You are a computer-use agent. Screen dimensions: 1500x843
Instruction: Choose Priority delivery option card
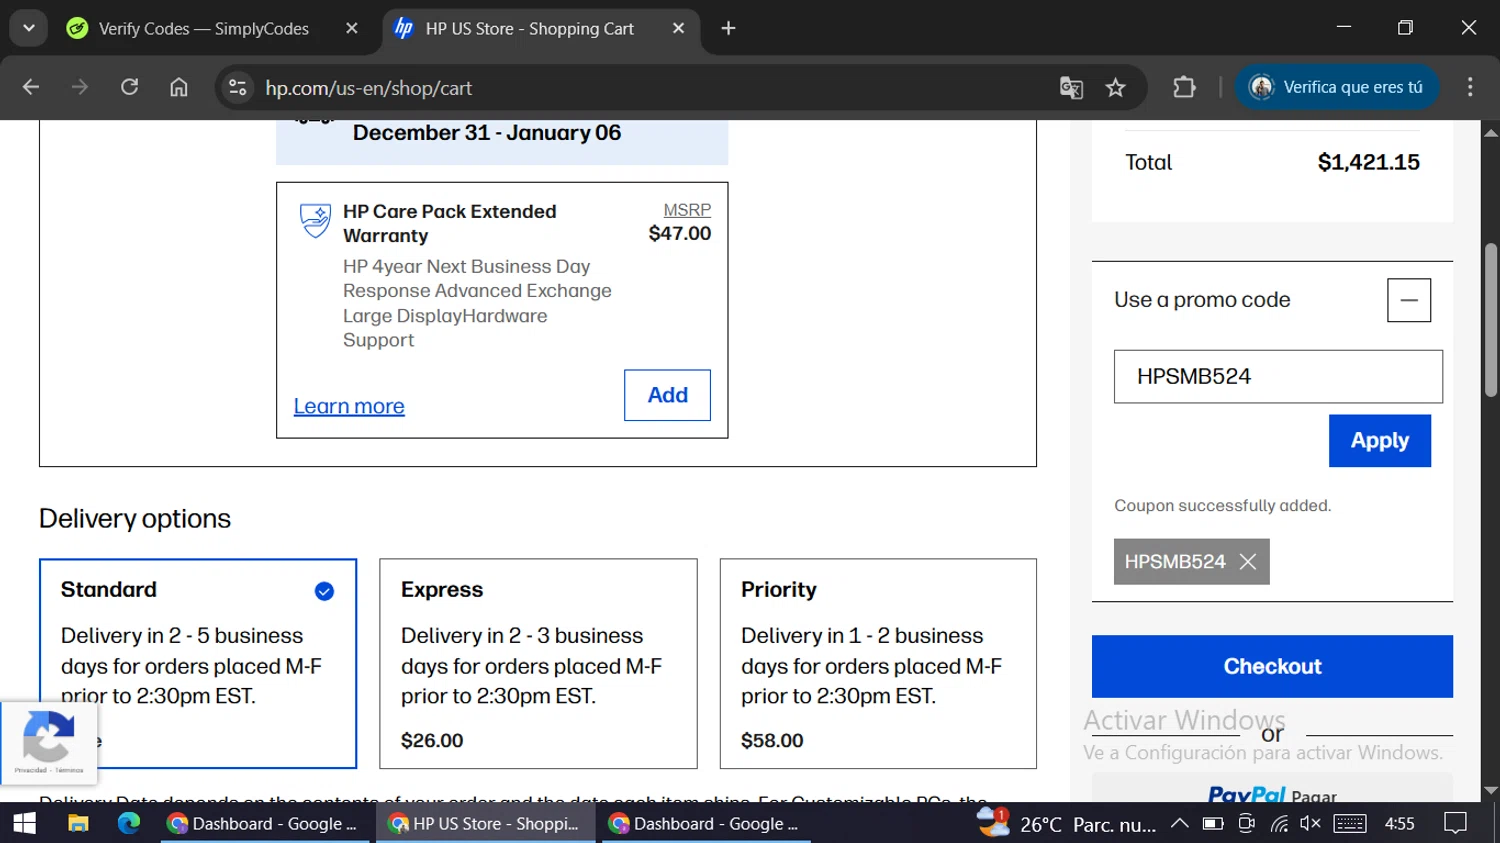(878, 664)
